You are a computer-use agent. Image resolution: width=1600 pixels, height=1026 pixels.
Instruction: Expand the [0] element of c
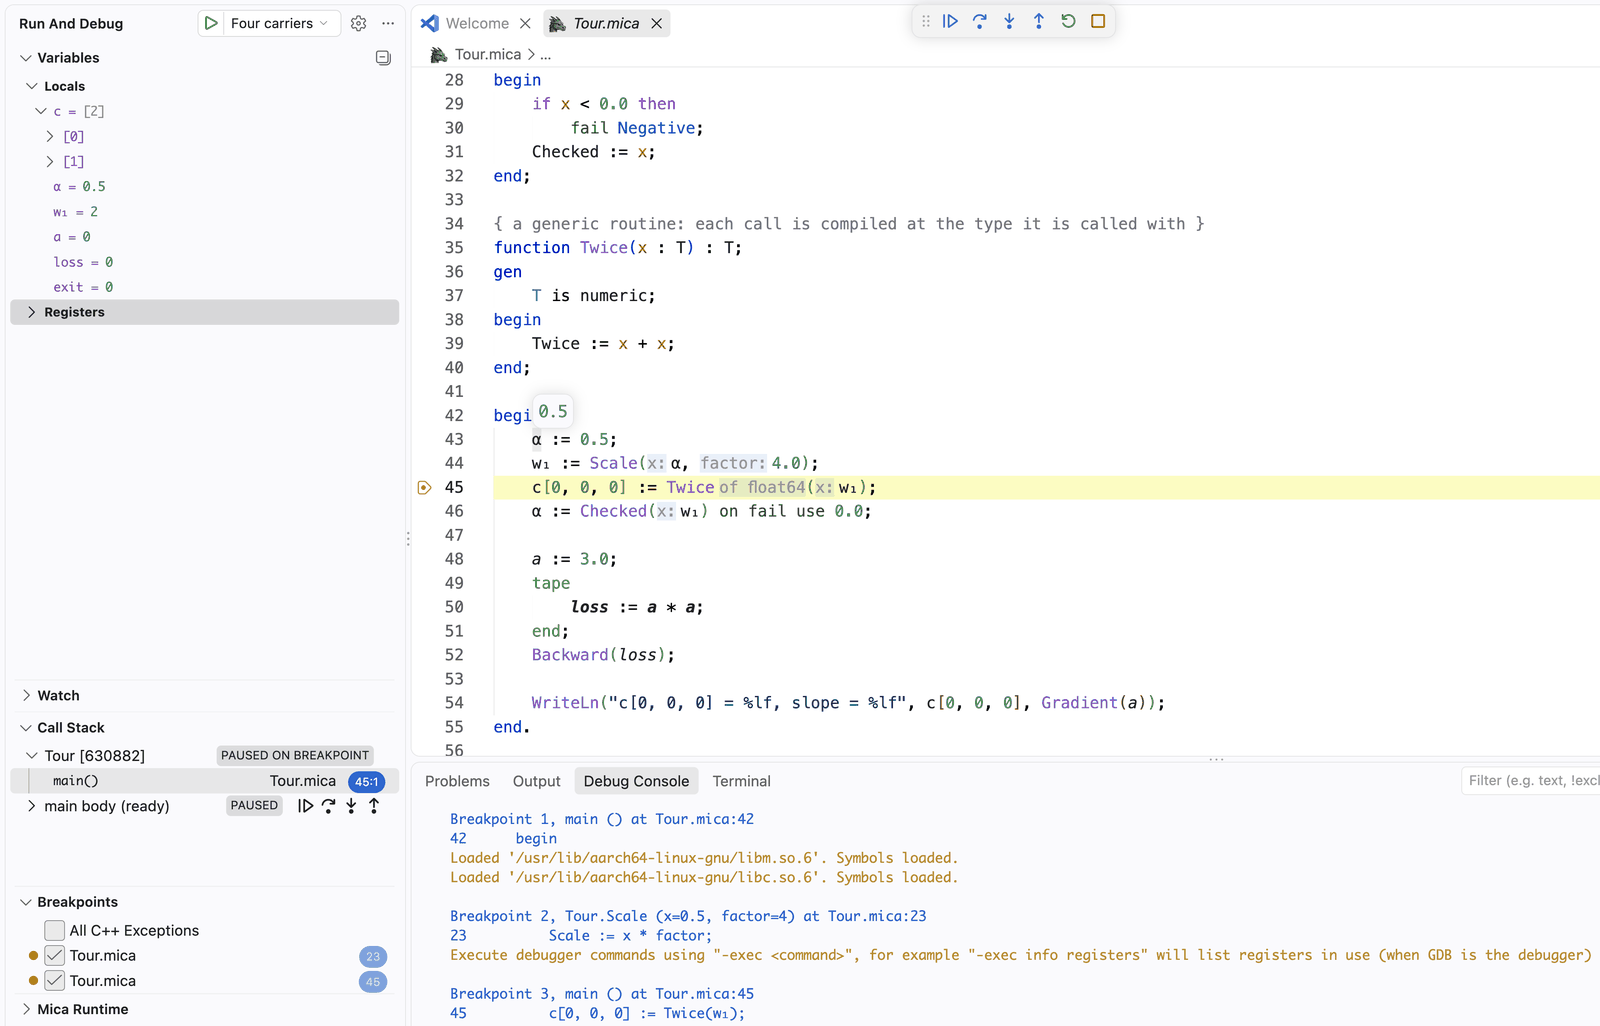coord(50,136)
